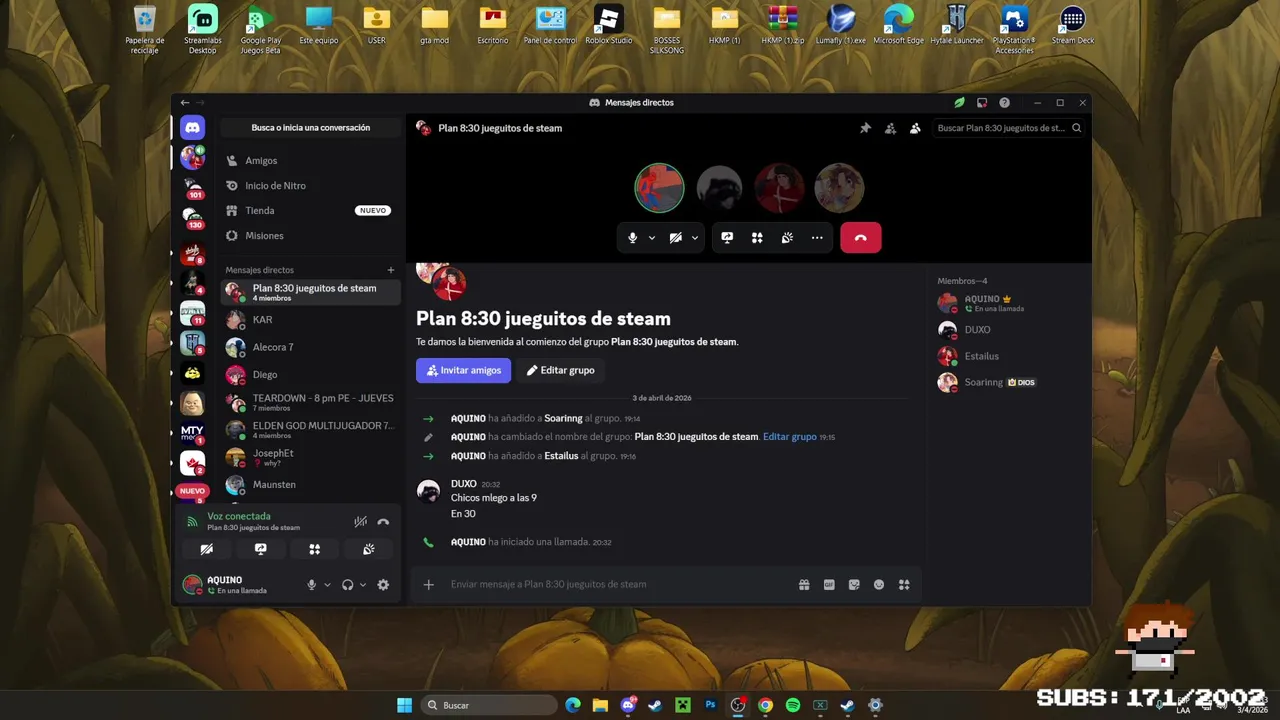Screen dimensions: 1280x720
Task: Open the soundboard from the voice panel
Action: point(368,549)
